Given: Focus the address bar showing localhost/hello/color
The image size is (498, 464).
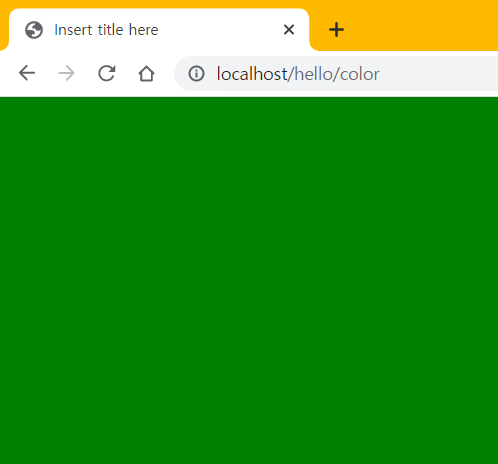Looking at the screenshot, I should click(x=336, y=74).
